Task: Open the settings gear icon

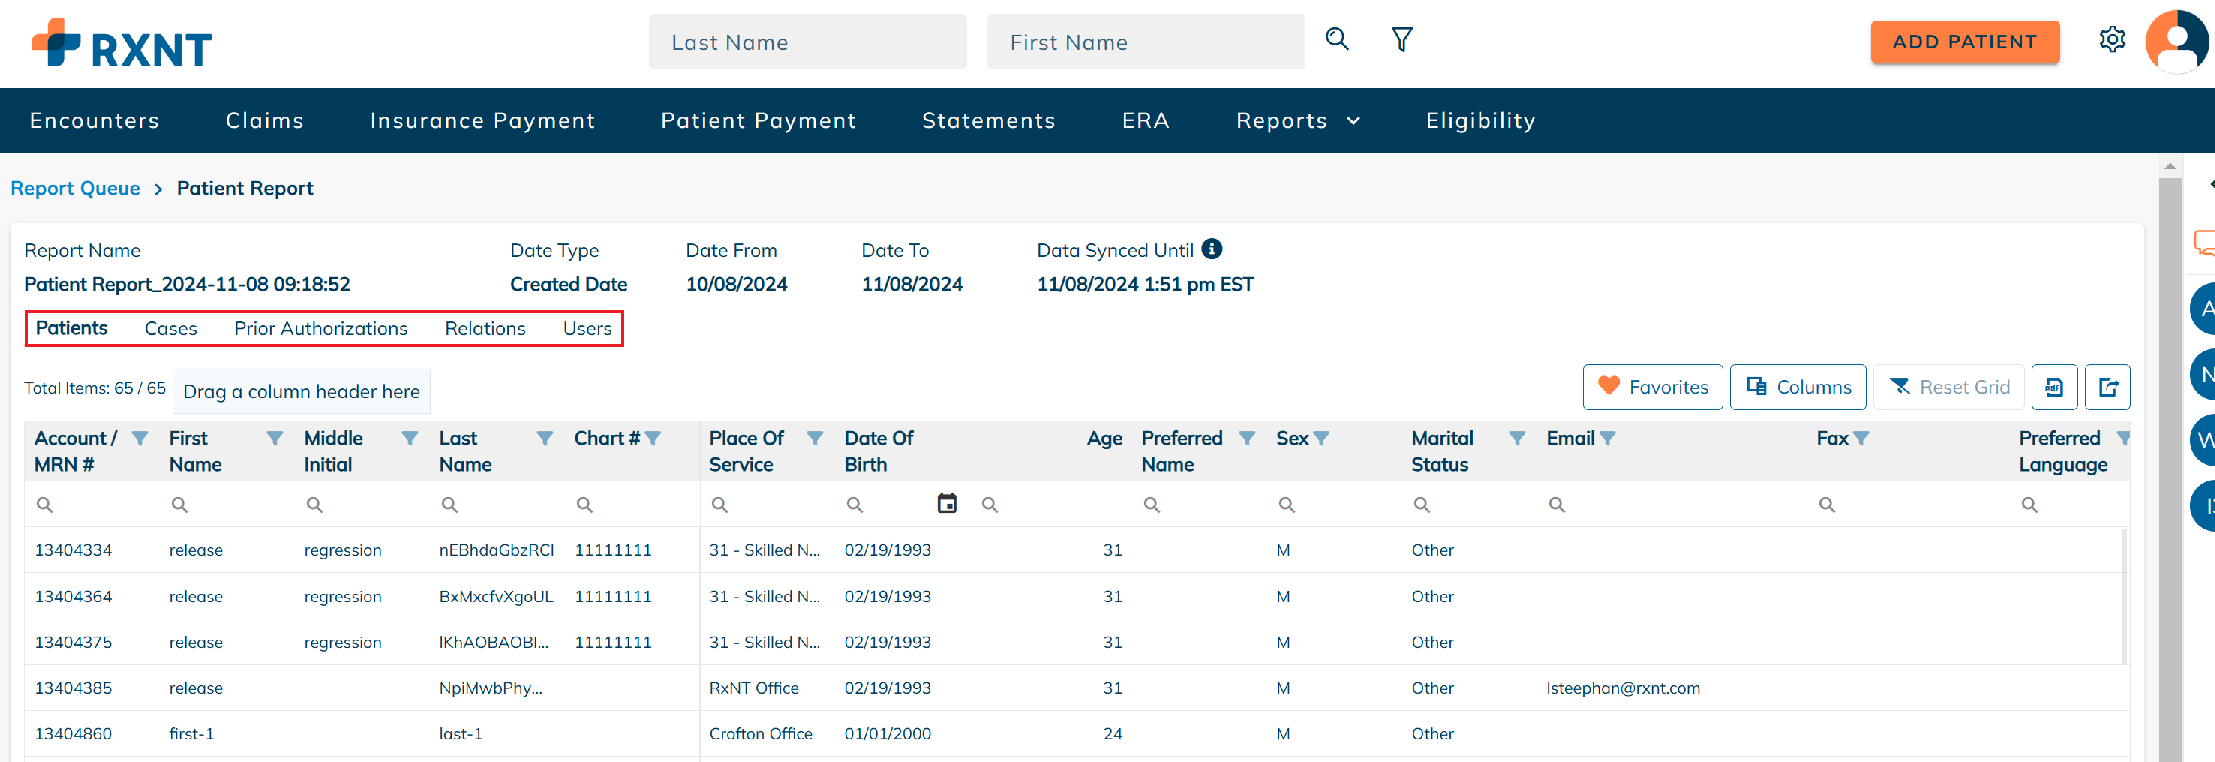Action: pos(2112,40)
